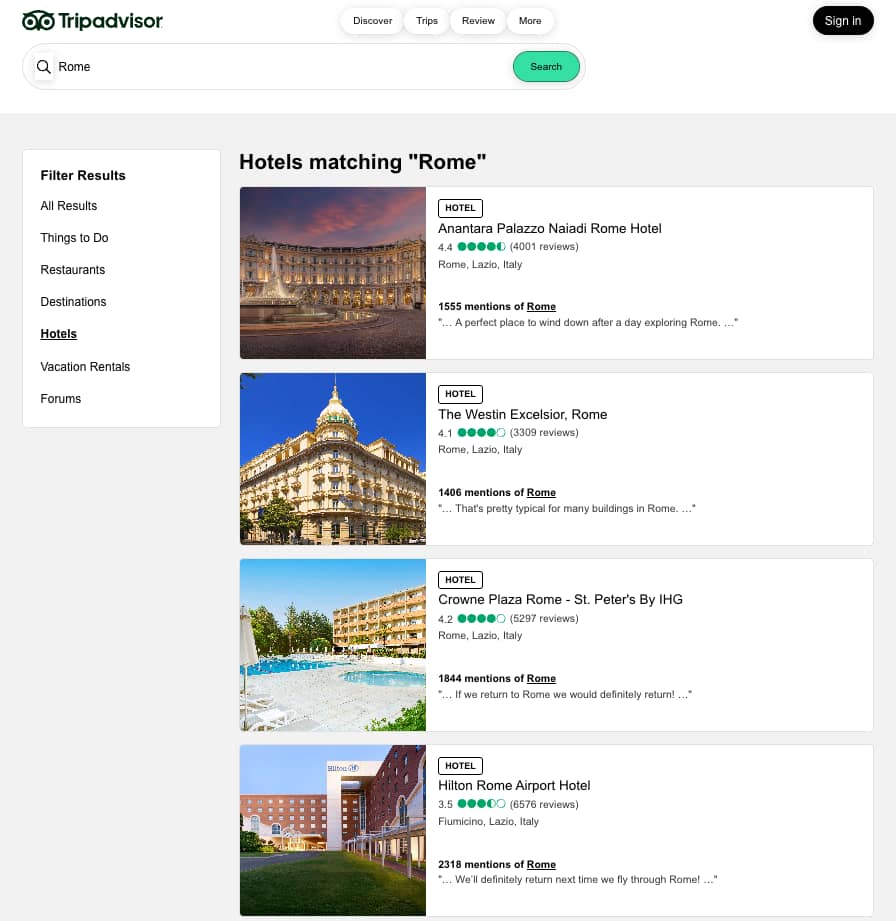This screenshot has height=921, width=896.
Task: Select the Hotels filter
Action: tap(59, 334)
